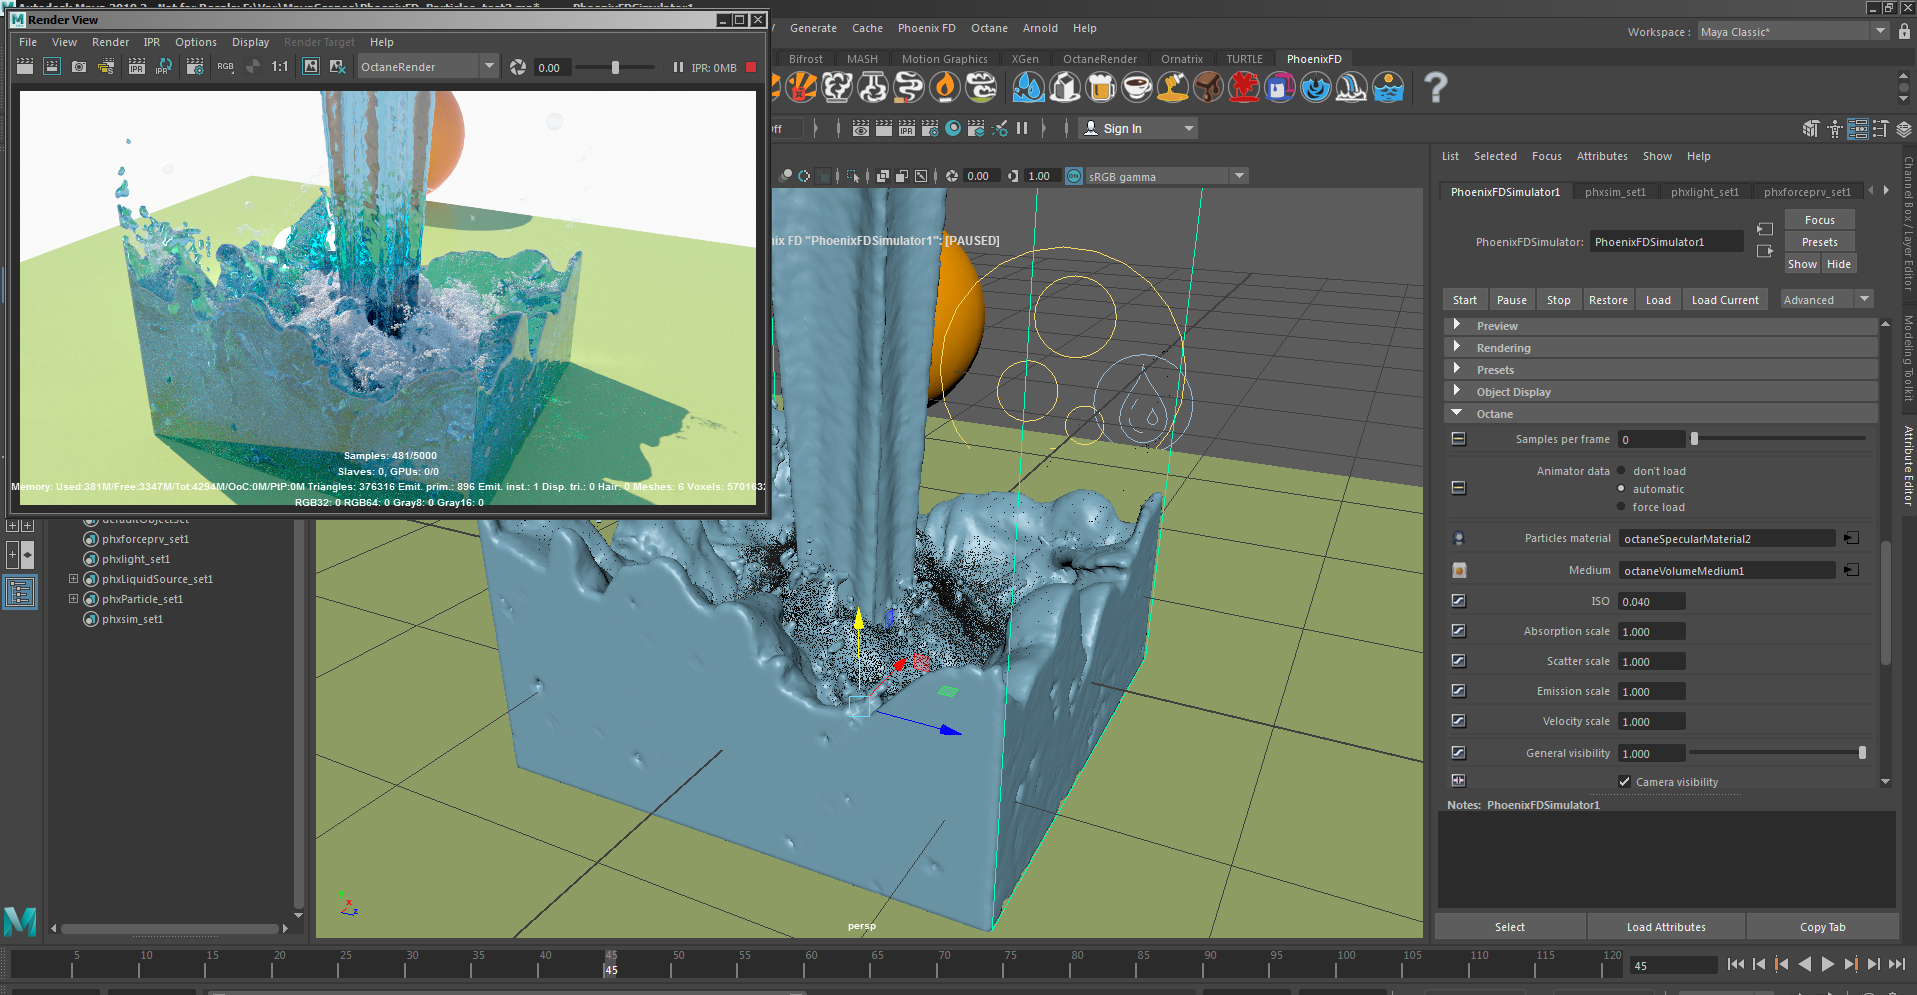Click the Load Attributes button

1666,927
